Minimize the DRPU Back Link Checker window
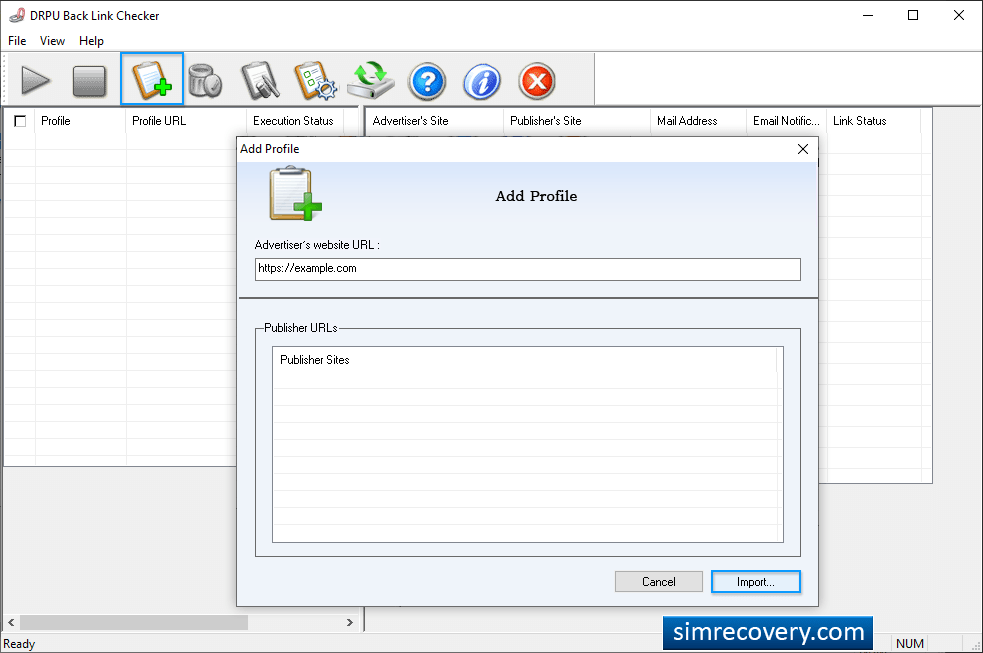 (868, 16)
